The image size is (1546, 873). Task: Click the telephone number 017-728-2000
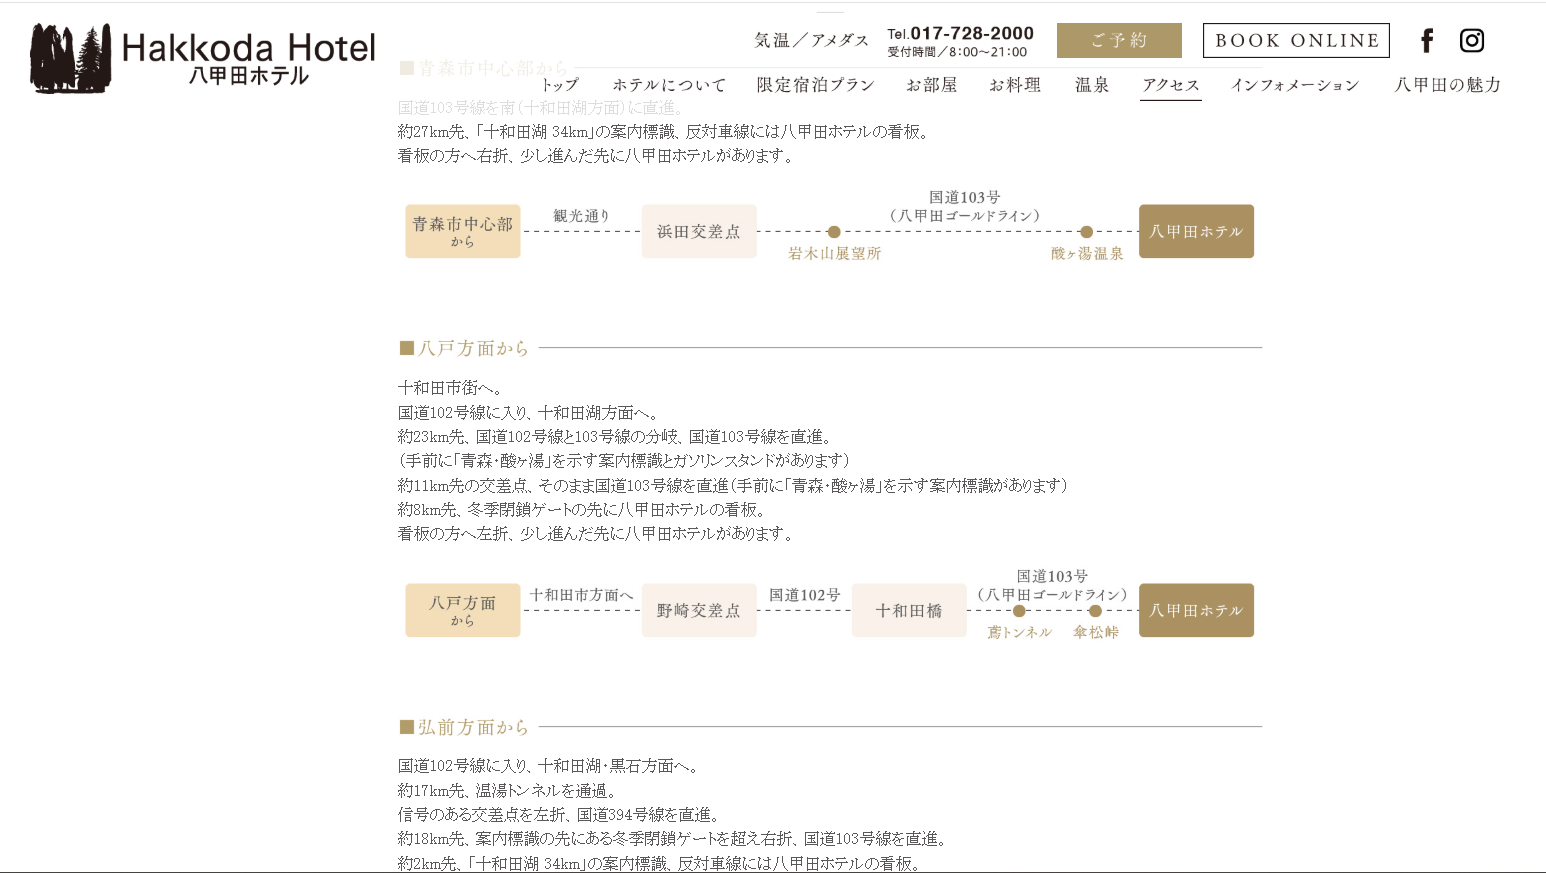pyautogui.click(x=971, y=34)
